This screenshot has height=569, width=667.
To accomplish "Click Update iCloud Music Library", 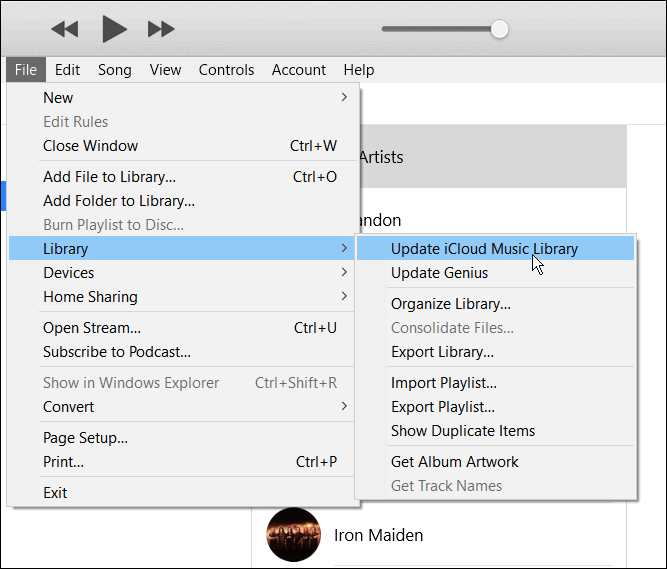I will (x=496, y=248).
